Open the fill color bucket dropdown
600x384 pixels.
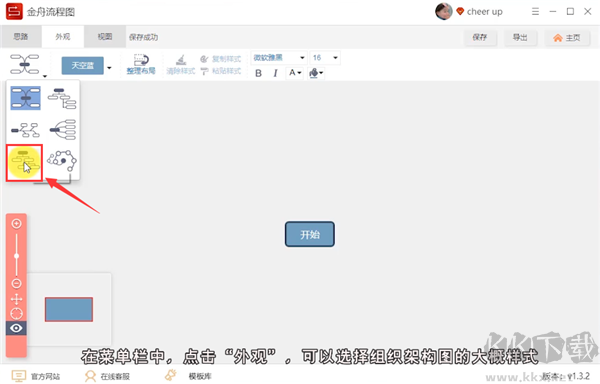316,73
